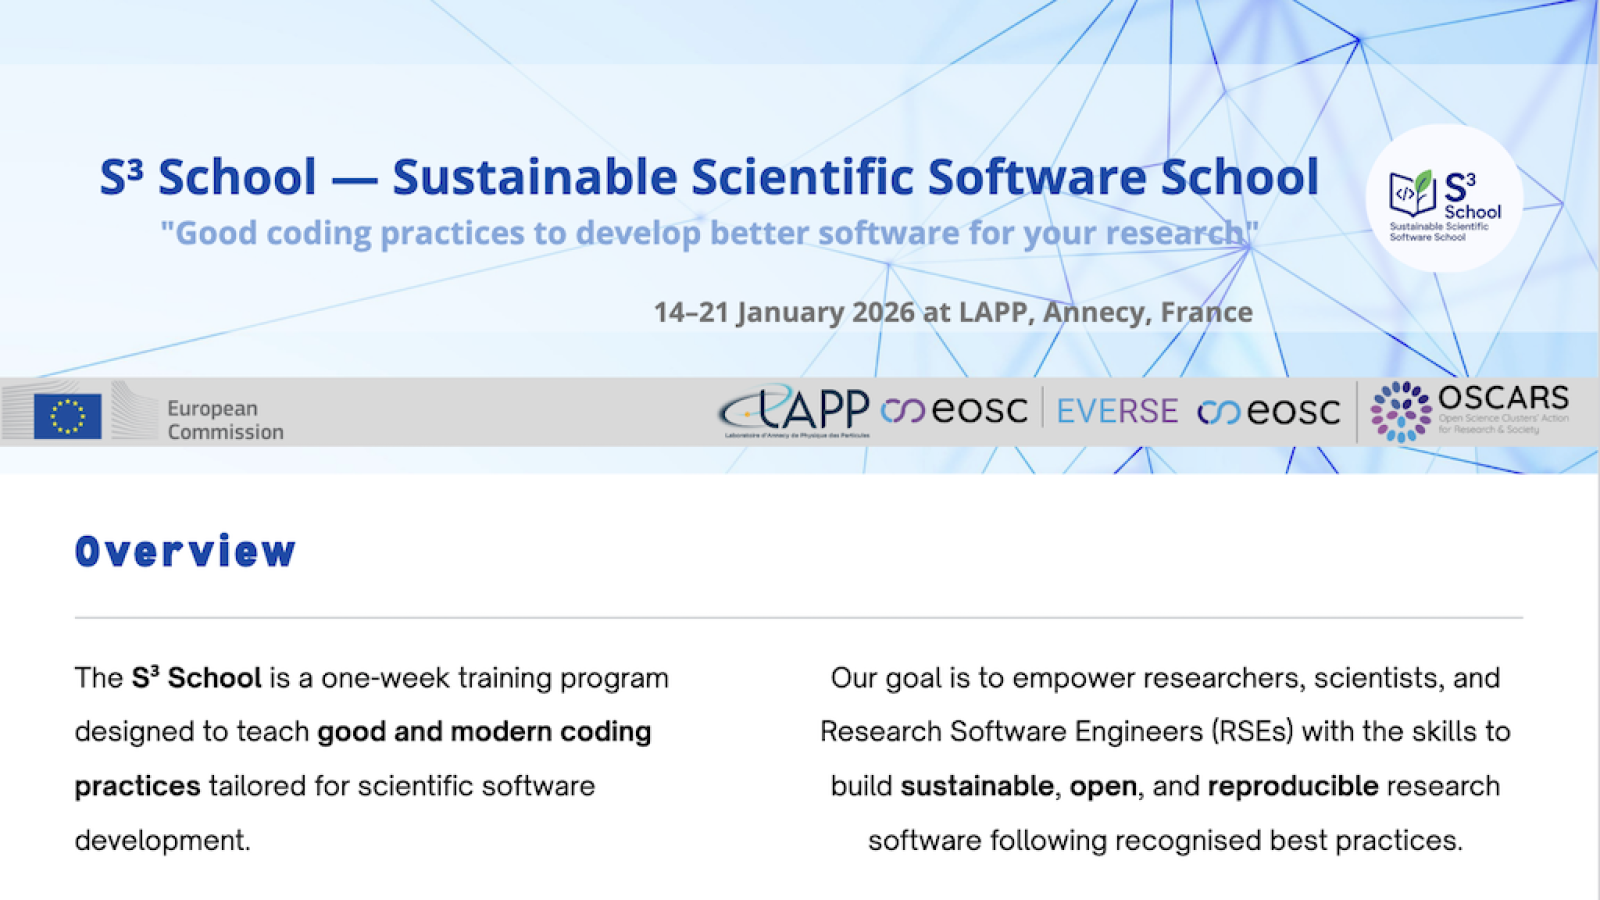Click the bold word "sustainable"
1600x900 pixels.
(x=976, y=786)
